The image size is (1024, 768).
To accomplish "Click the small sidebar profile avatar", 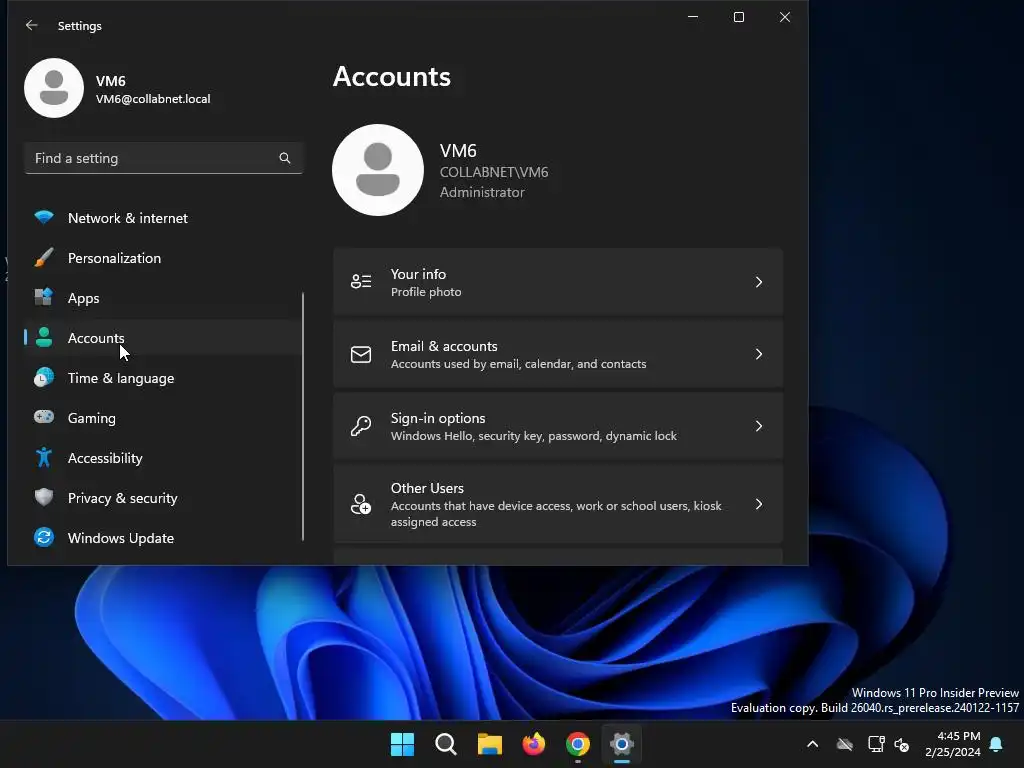I will (x=54, y=88).
